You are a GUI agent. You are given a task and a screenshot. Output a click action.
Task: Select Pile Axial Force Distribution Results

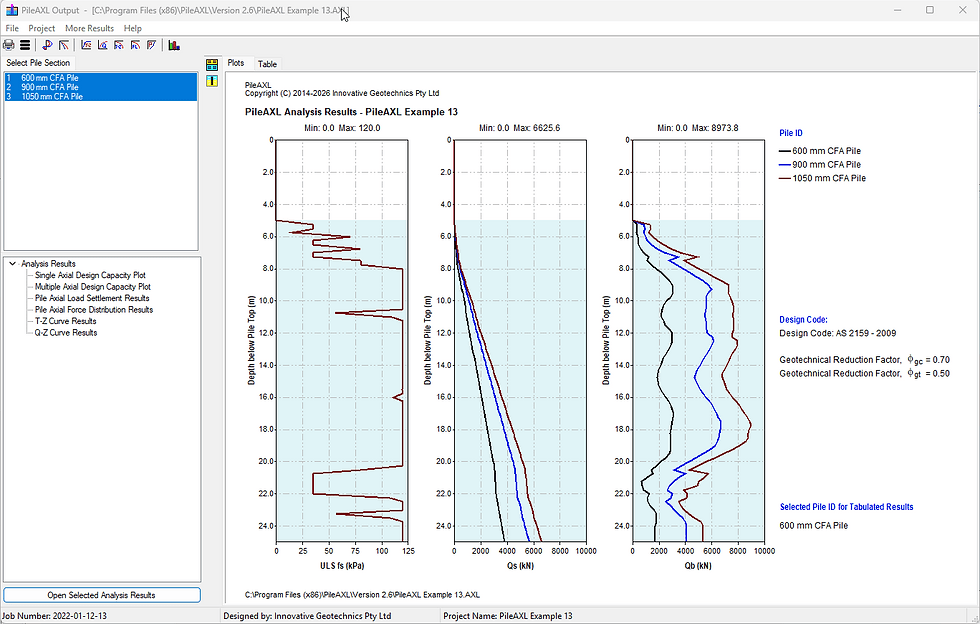tap(94, 309)
